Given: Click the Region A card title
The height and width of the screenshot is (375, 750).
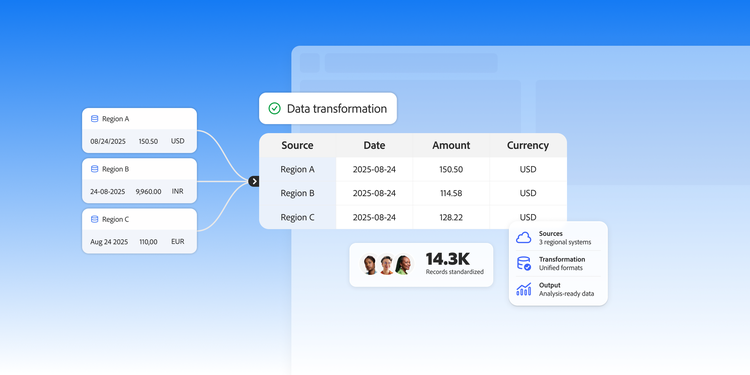Looking at the screenshot, I should coord(115,119).
